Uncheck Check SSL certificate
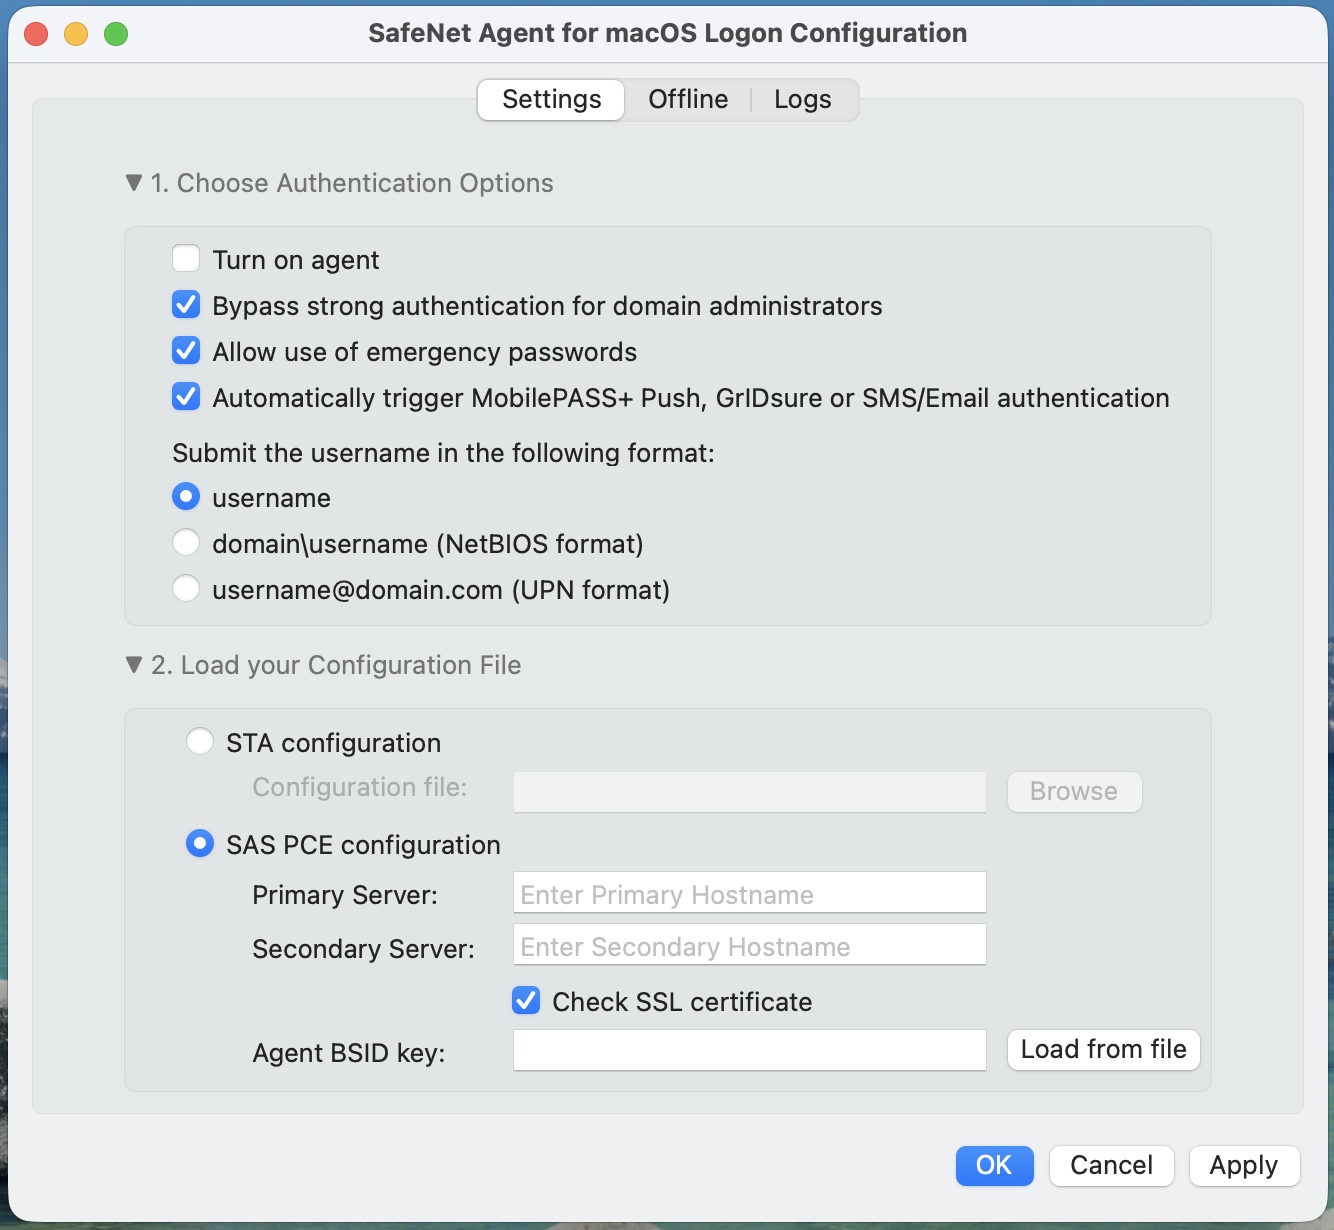1334x1230 pixels. click(526, 1001)
